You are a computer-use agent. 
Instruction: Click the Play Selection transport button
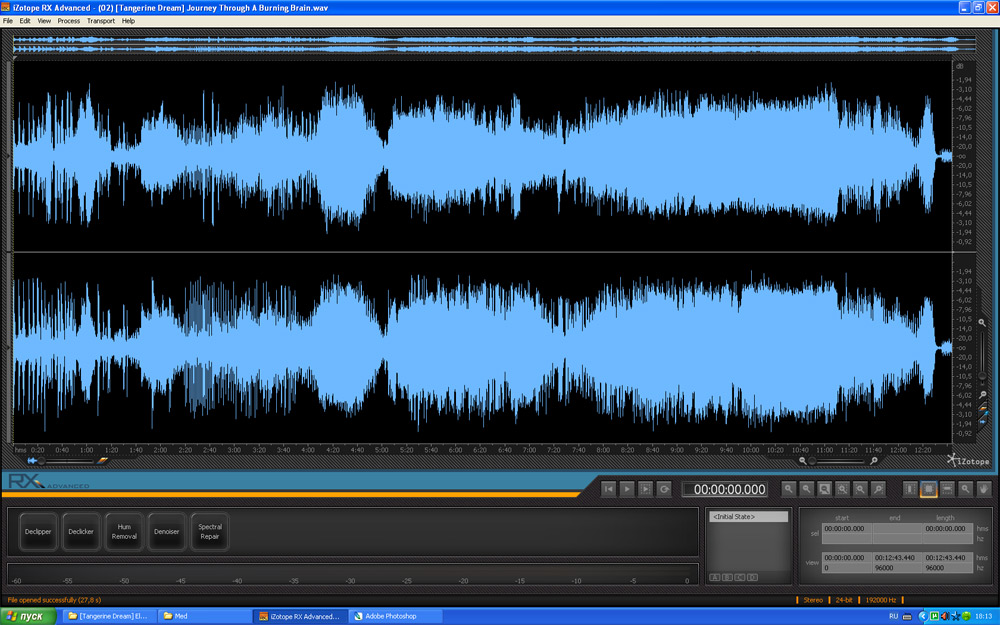click(646, 489)
